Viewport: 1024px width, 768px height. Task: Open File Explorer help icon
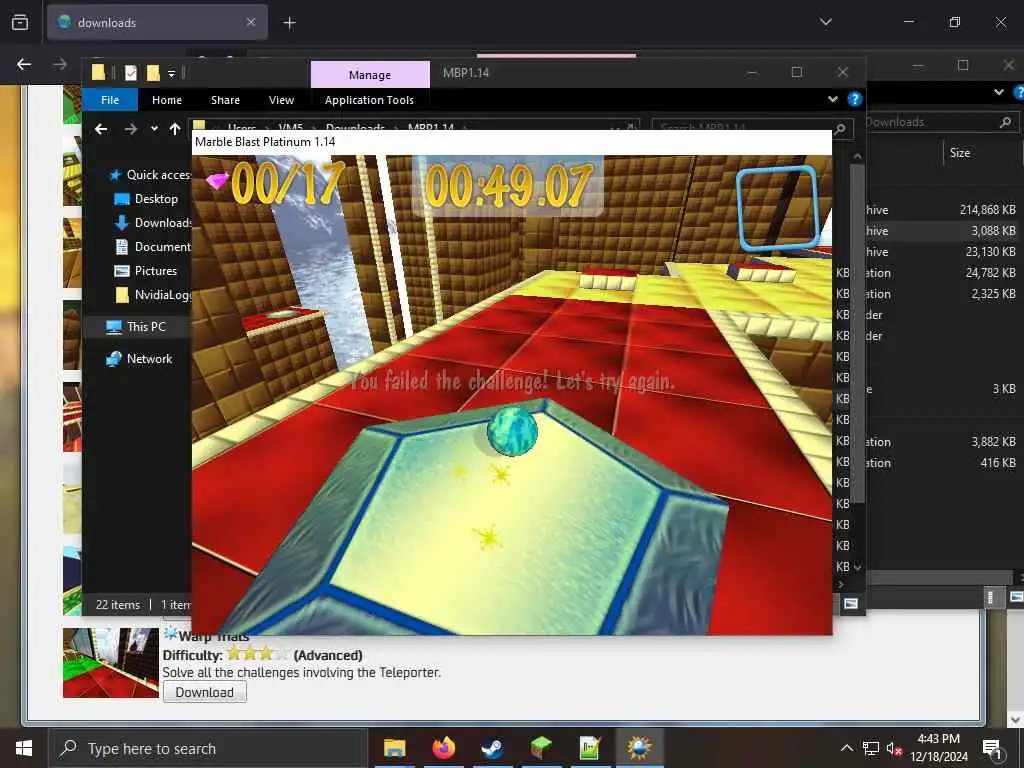[x=854, y=99]
